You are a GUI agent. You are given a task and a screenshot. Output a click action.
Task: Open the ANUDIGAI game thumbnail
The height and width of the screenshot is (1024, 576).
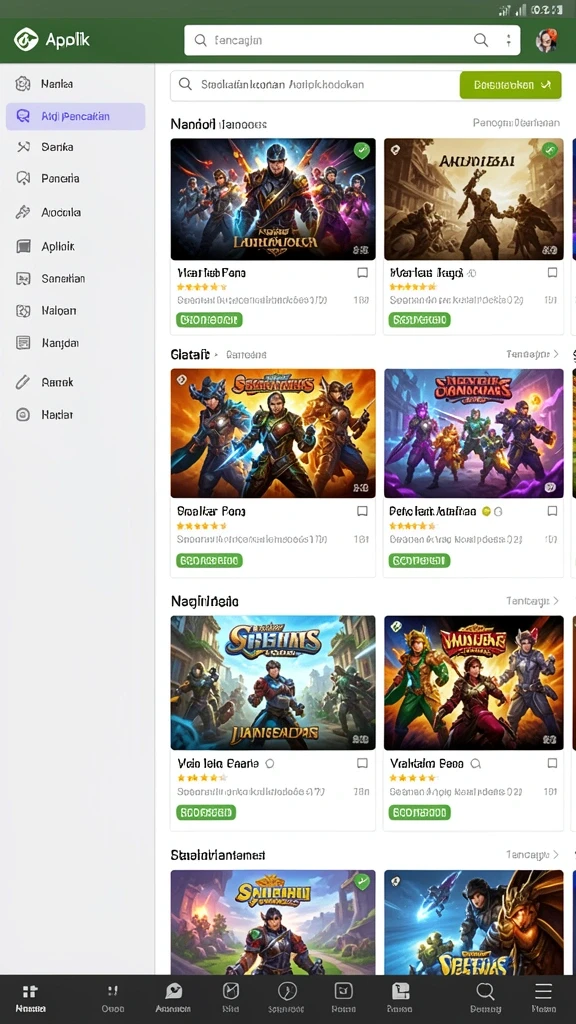tap(473, 199)
